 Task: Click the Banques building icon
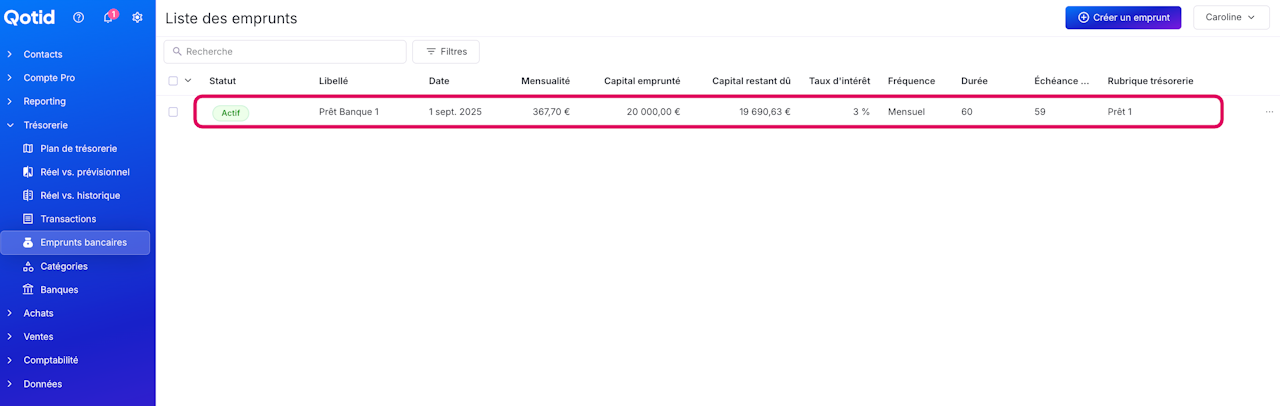coord(28,290)
